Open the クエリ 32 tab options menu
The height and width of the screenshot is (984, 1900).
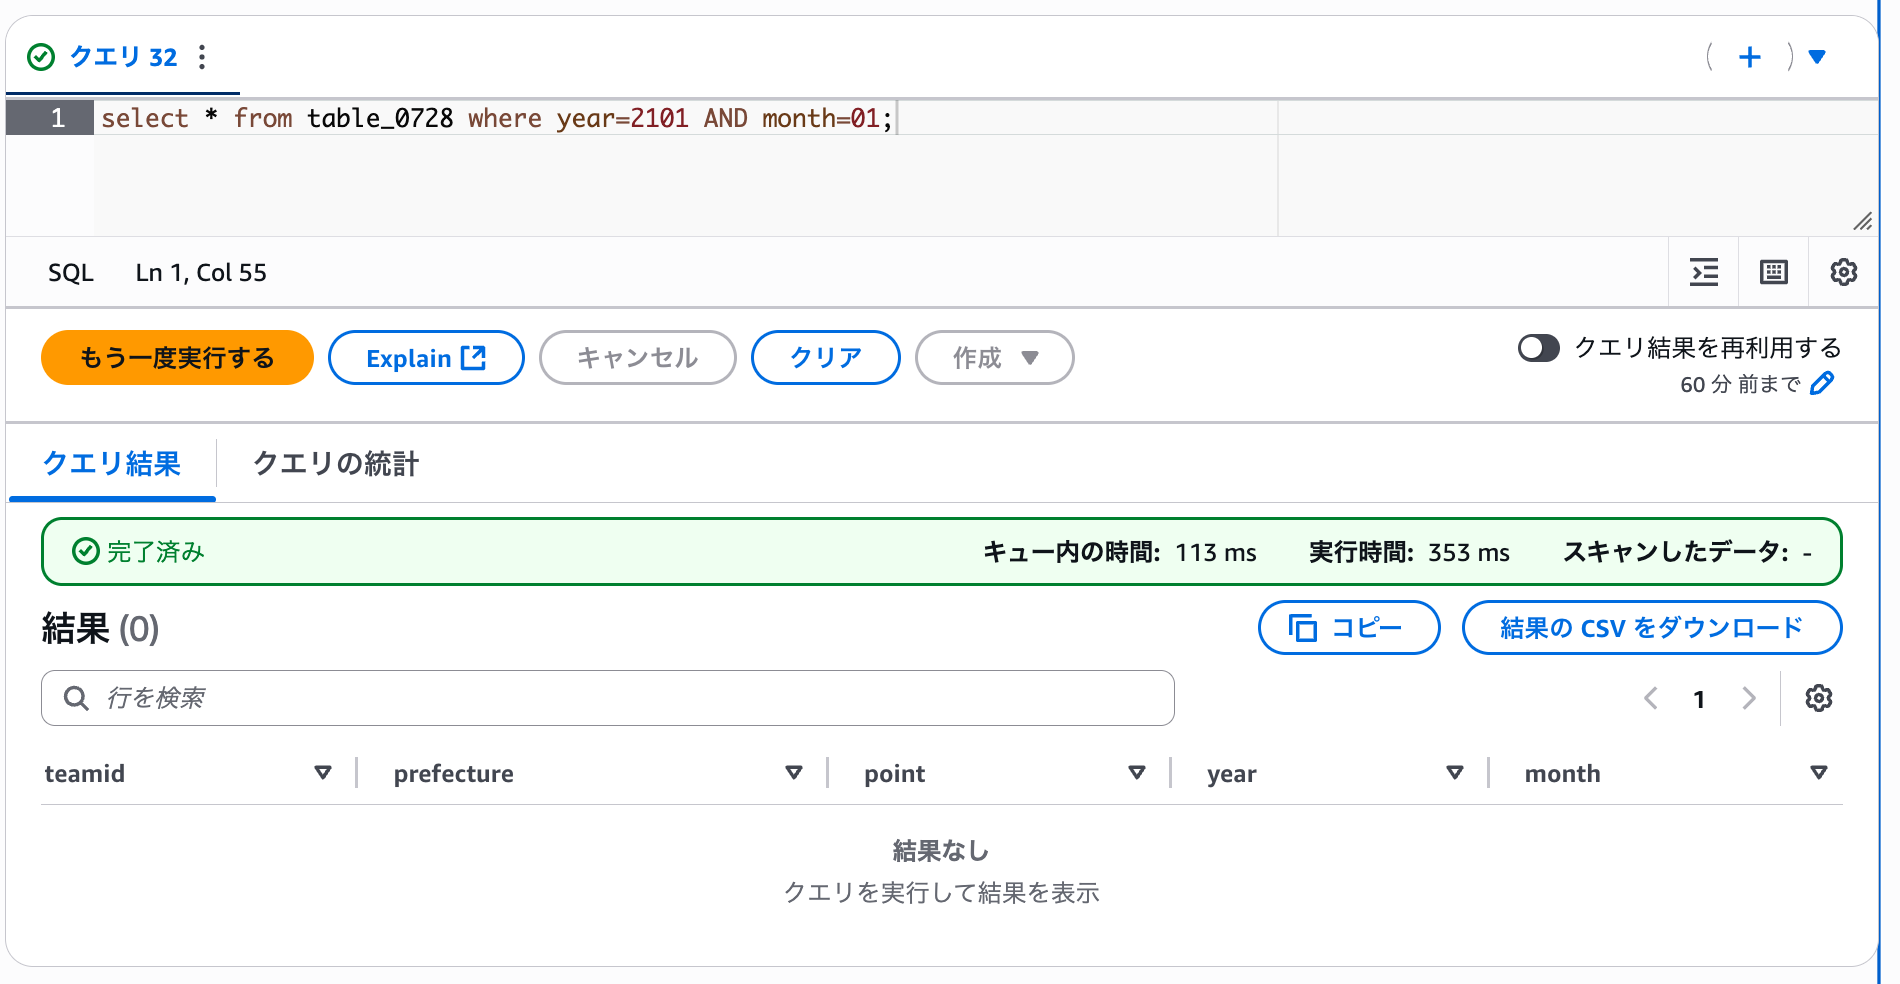click(x=202, y=57)
